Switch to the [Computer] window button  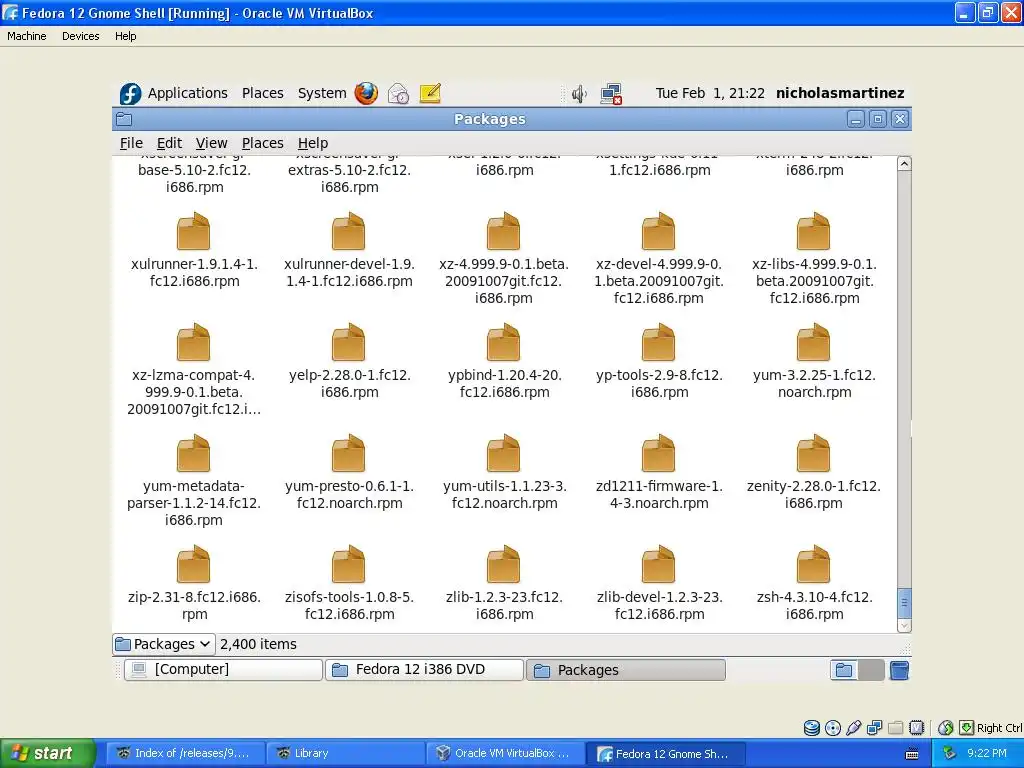[x=223, y=669]
